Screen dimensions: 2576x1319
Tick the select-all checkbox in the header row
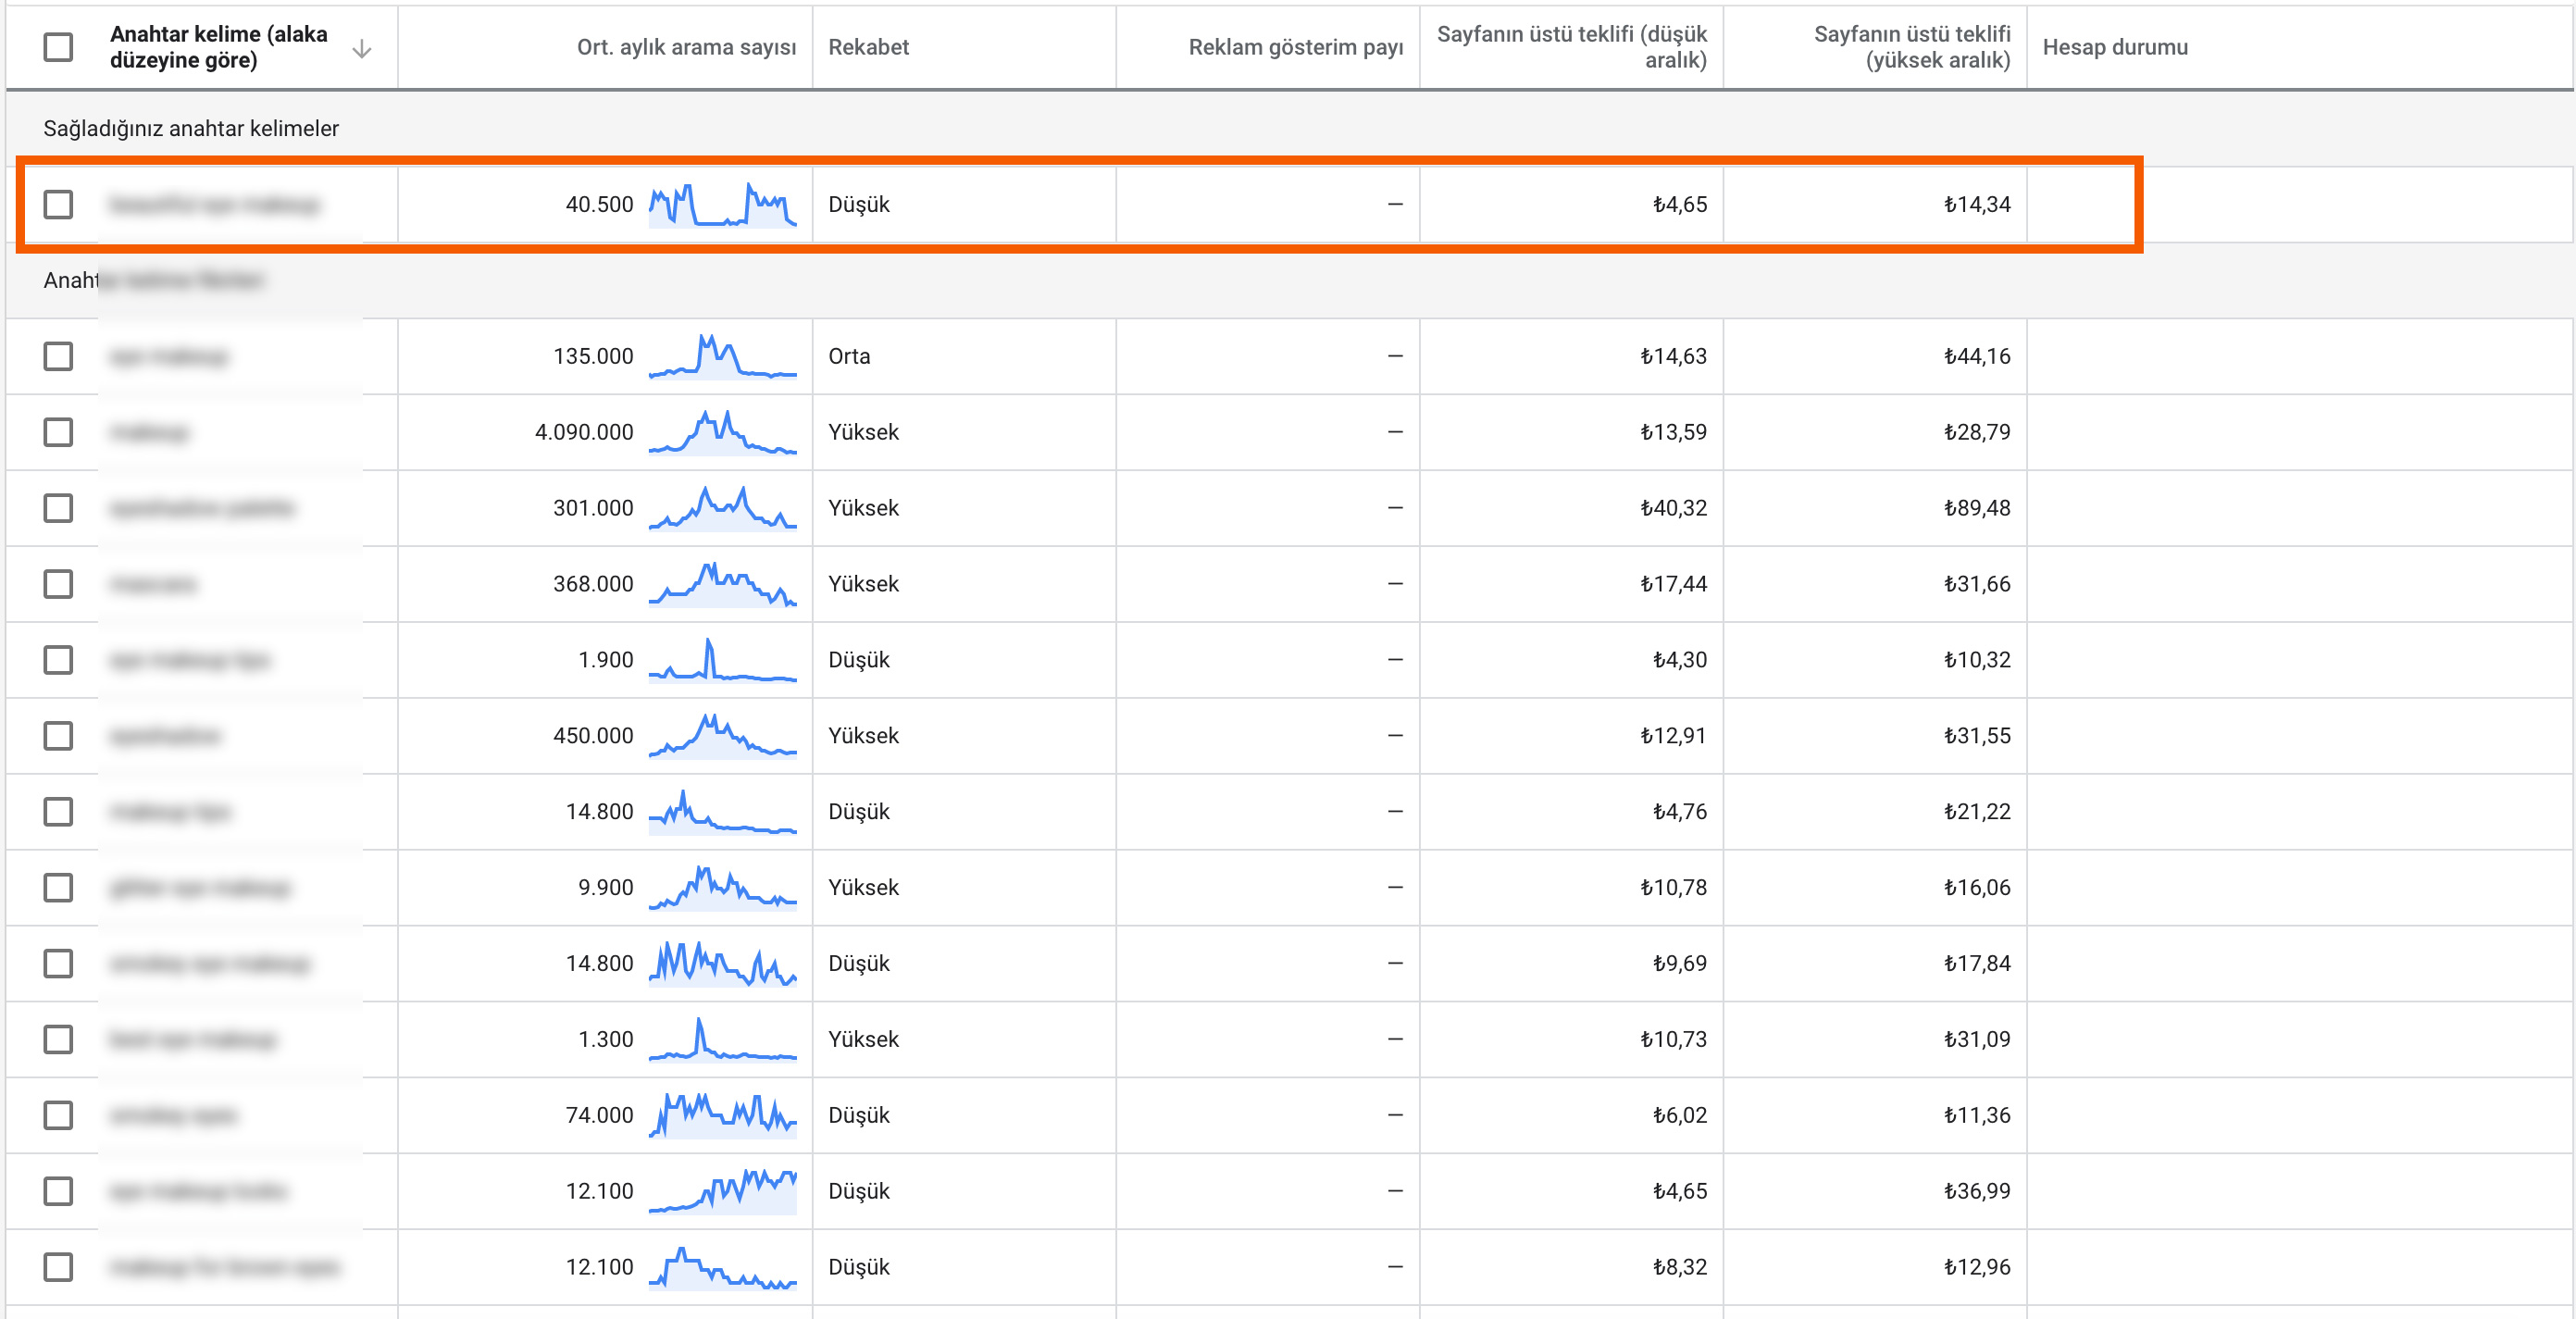(58, 47)
